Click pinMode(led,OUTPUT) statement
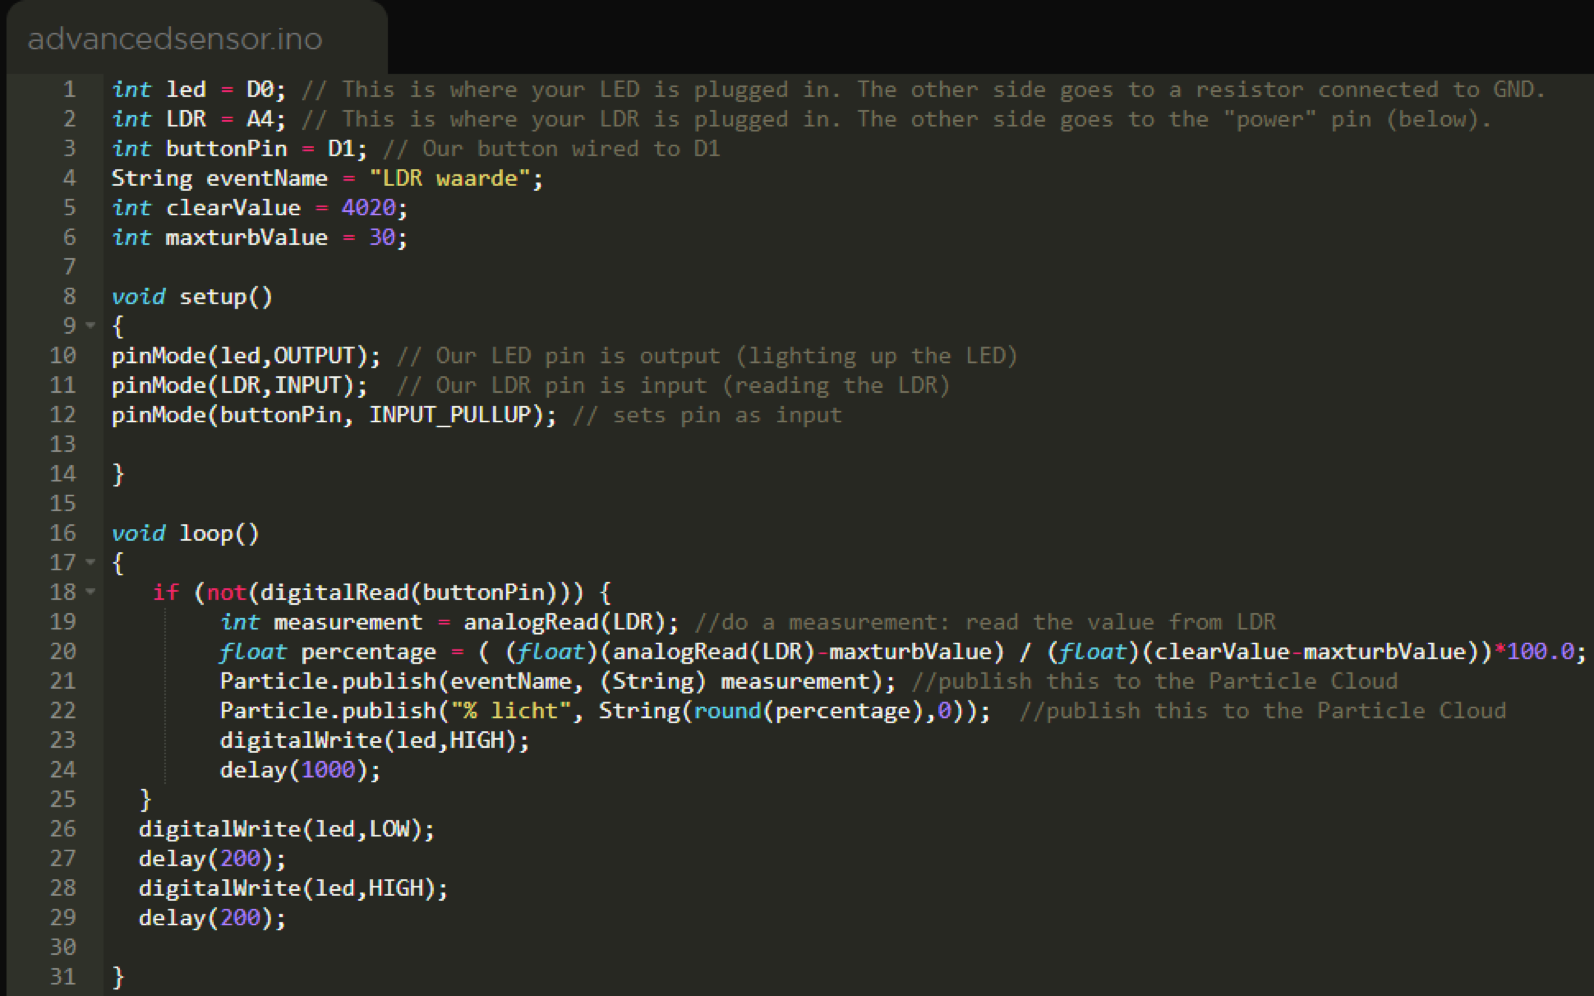Viewport: 1594px width, 996px height. tap(246, 356)
